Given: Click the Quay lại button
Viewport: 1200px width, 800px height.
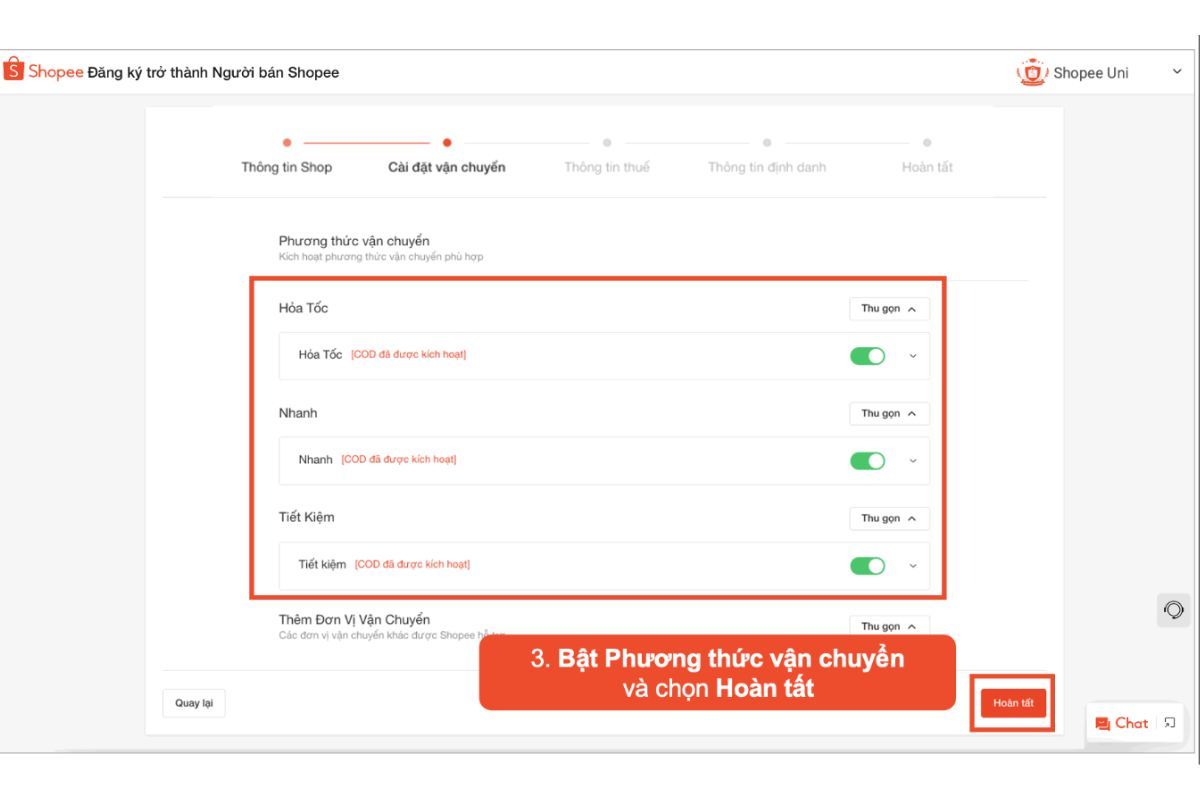Looking at the screenshot, I should [194, 703].
